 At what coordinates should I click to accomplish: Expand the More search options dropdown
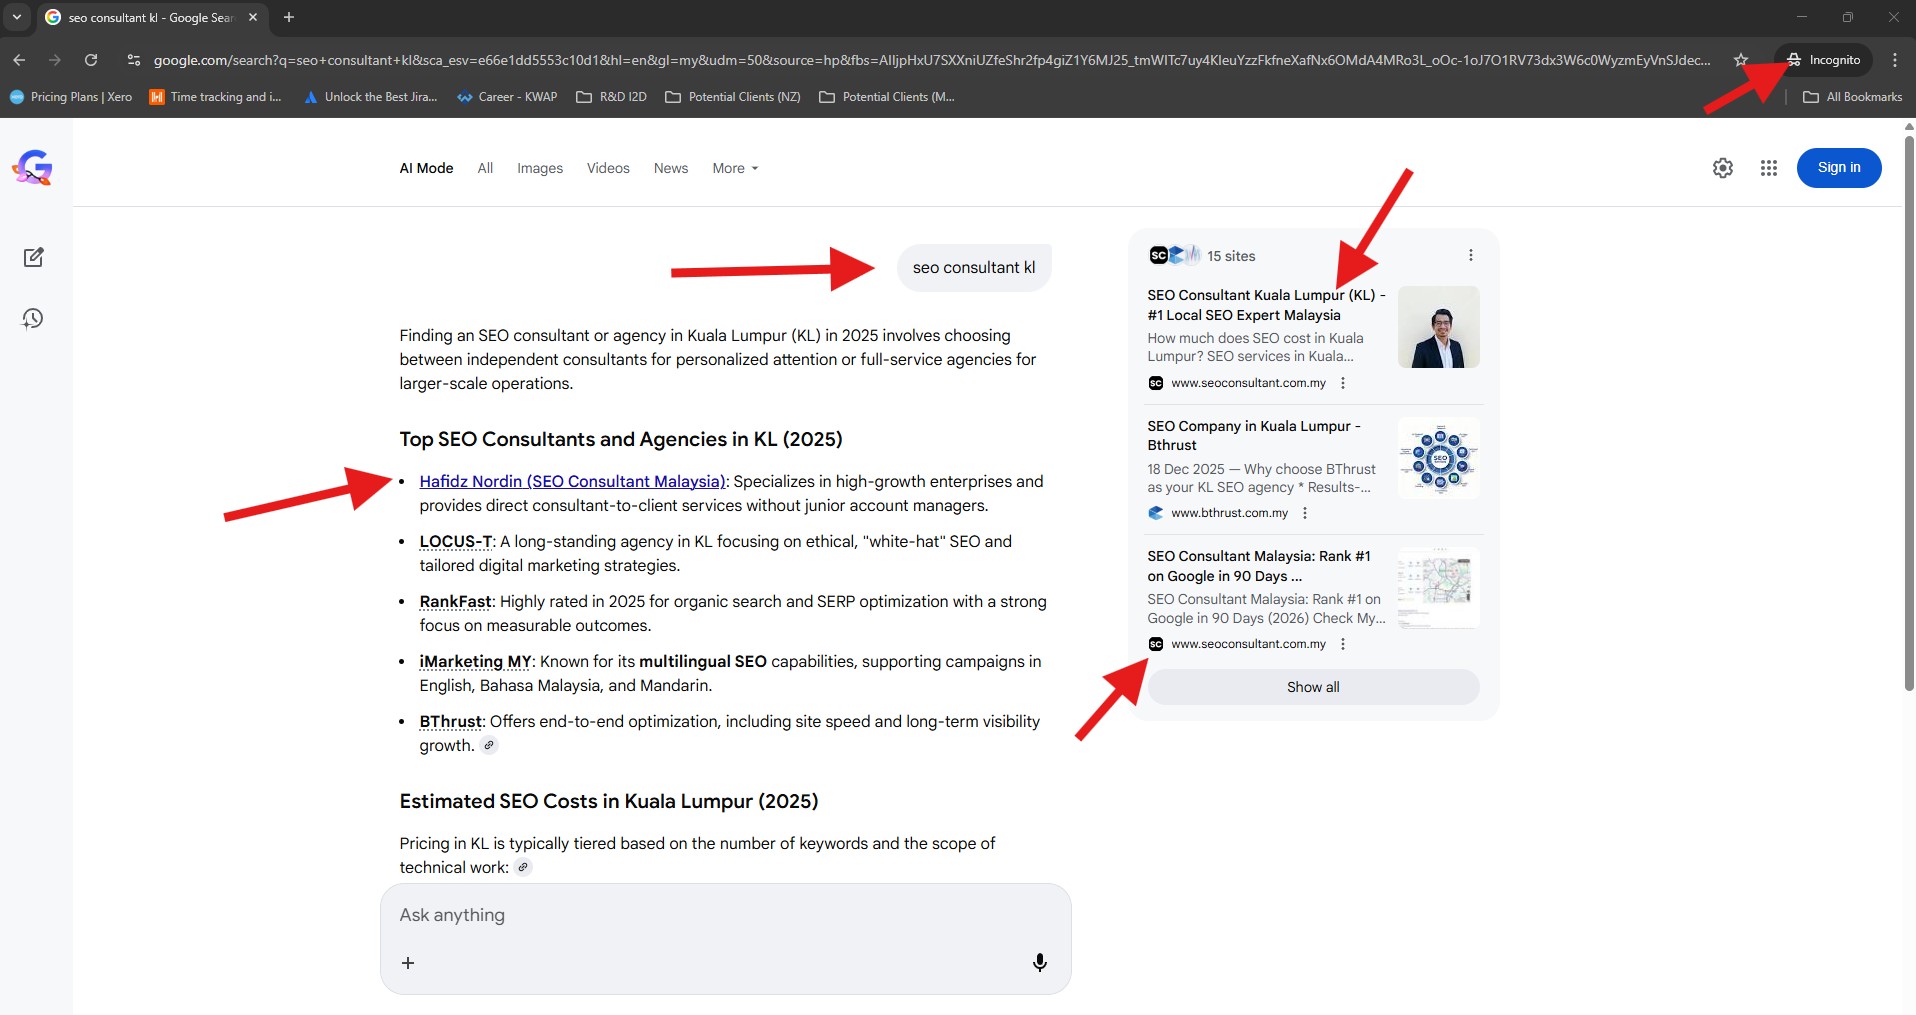pos(735,168)
